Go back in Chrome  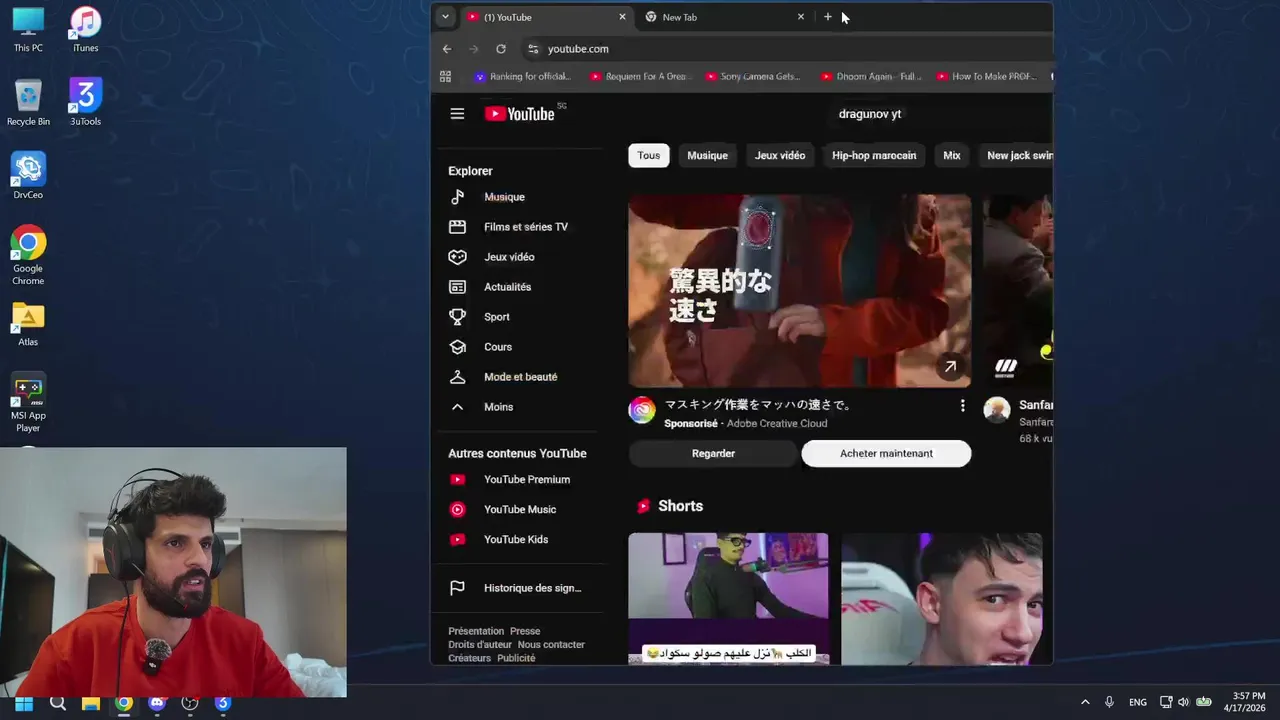pos(447,49)
